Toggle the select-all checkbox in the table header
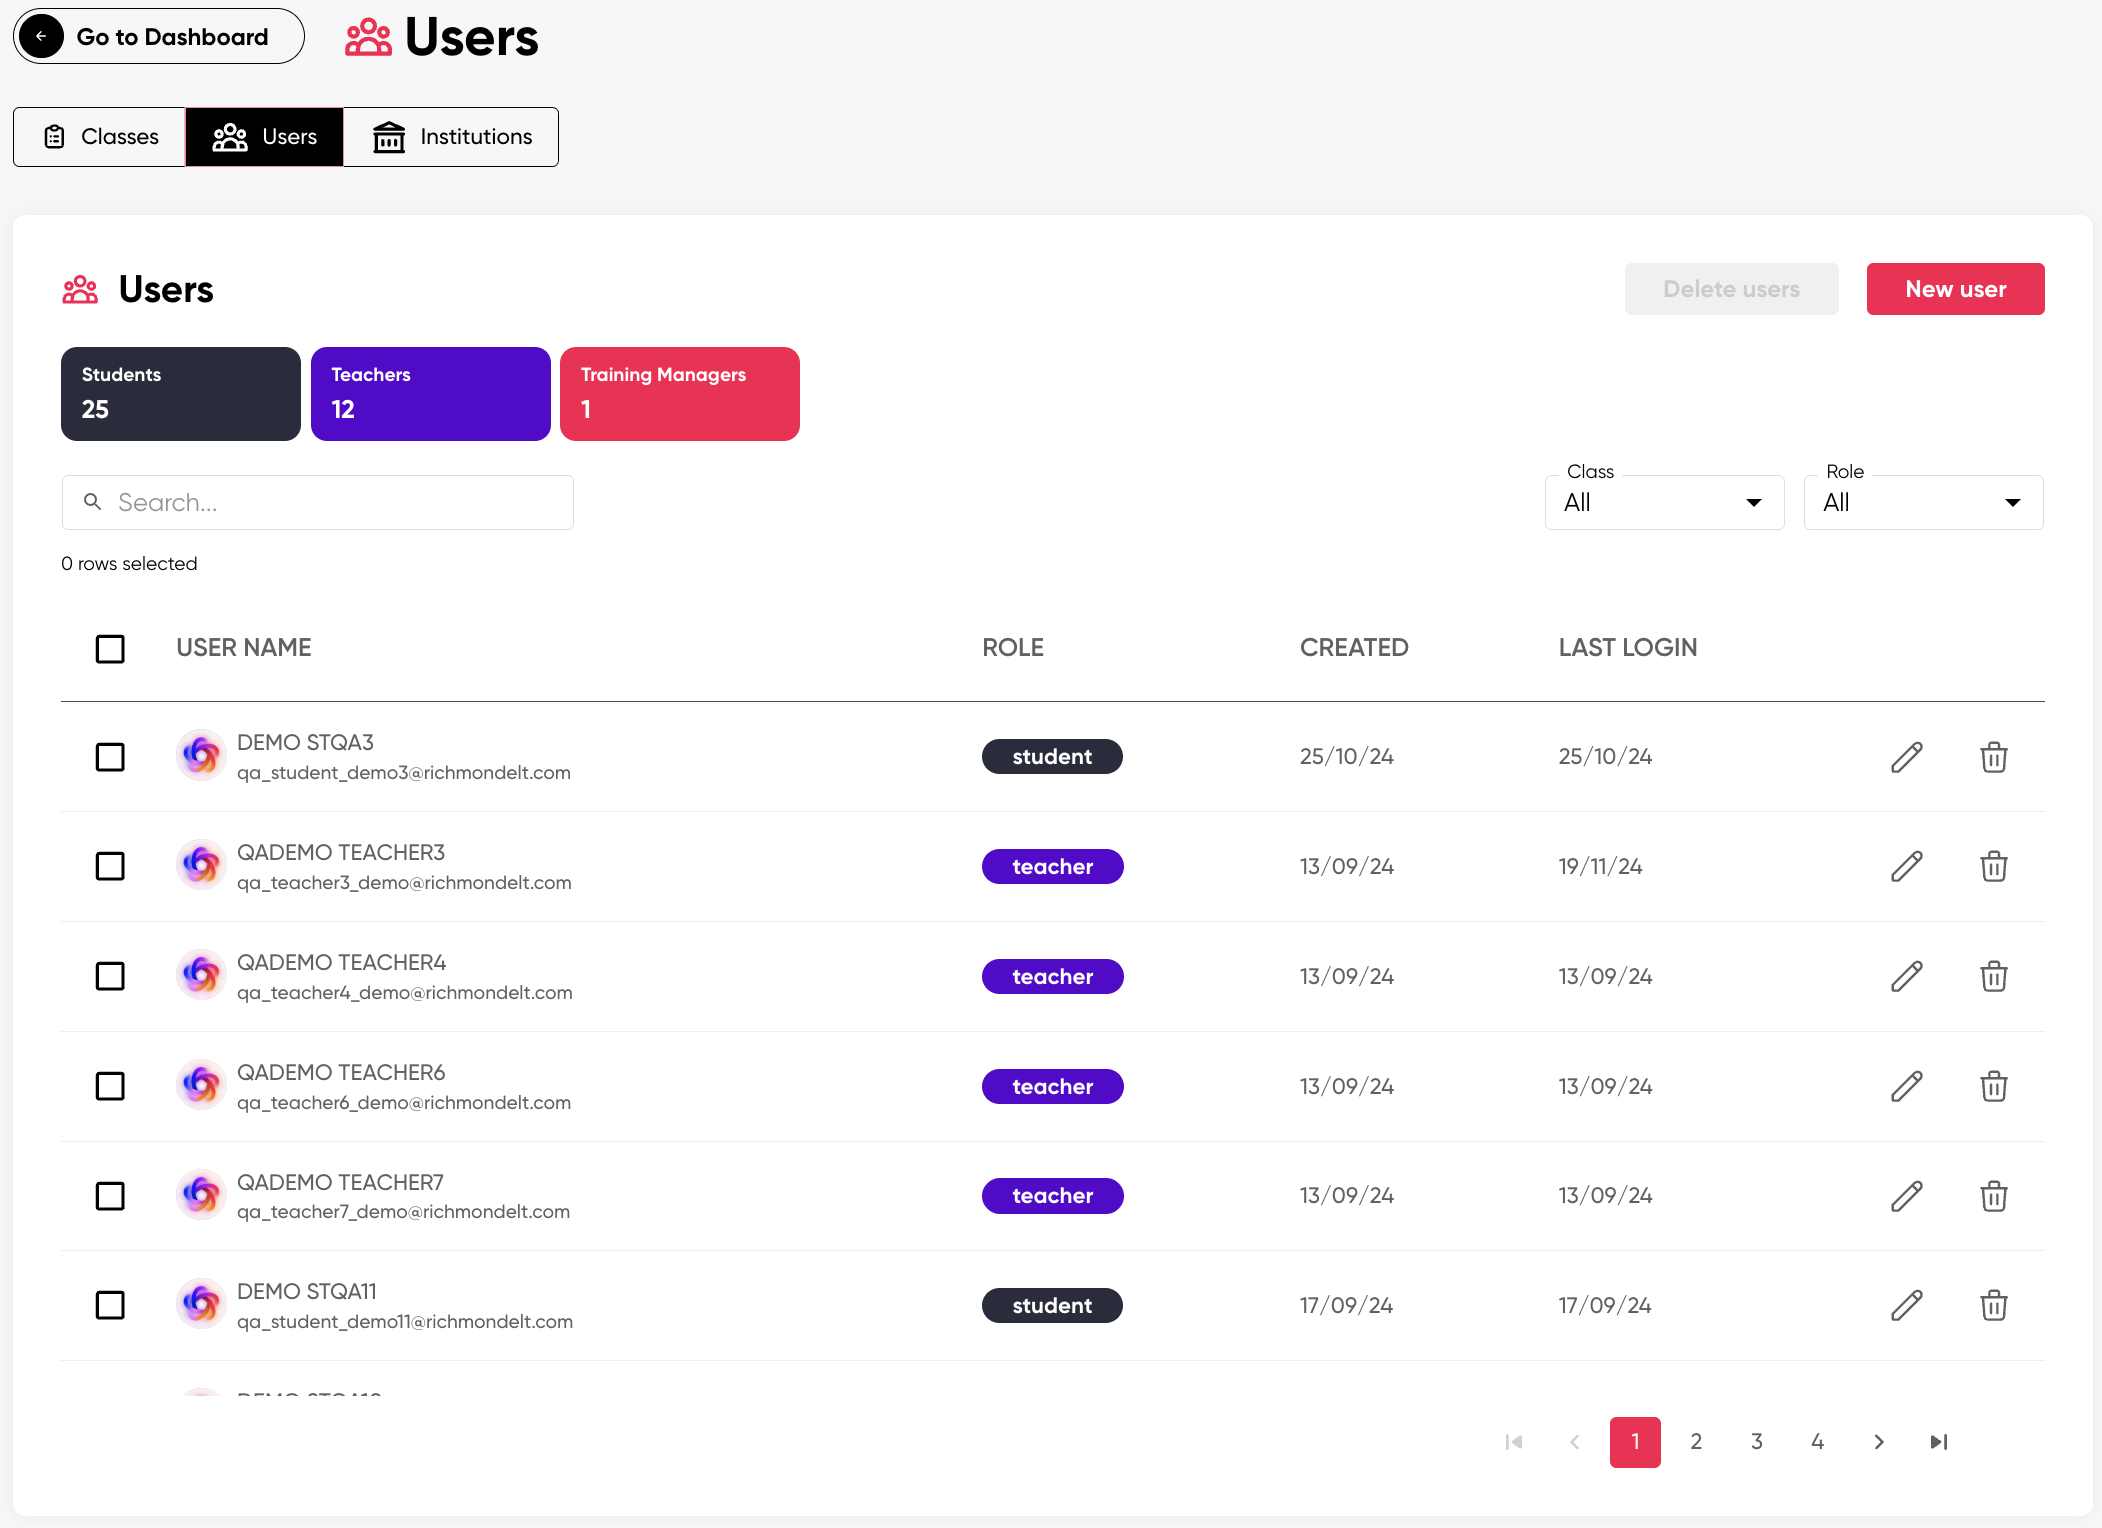 click(110, 649)
